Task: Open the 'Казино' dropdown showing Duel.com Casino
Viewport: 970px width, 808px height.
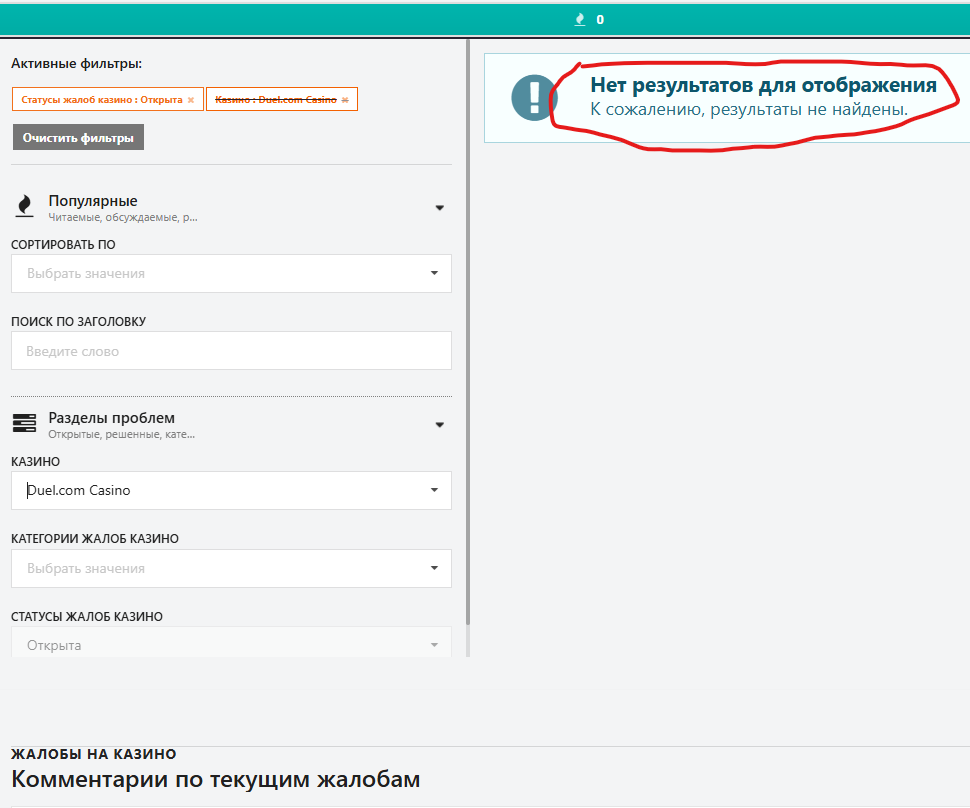Action: pos(231,490)
